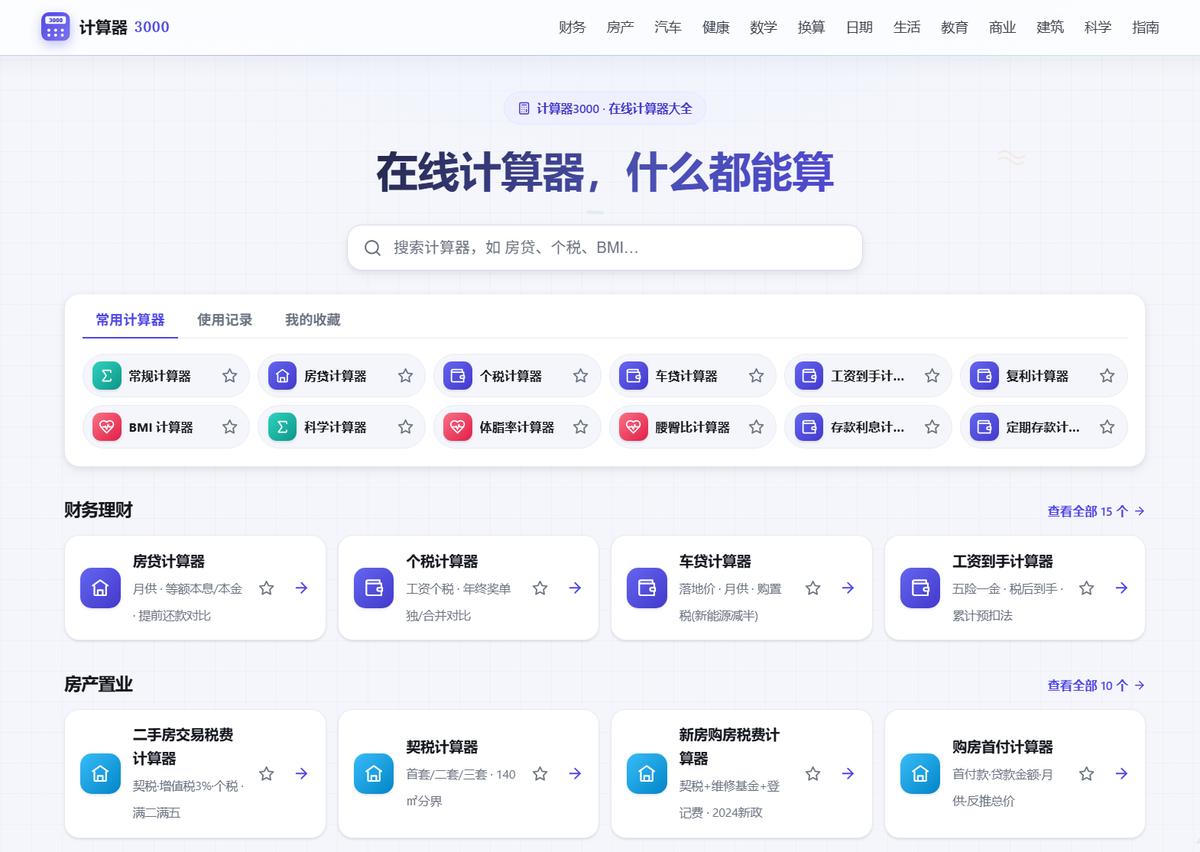The width and height of the screenshot is (1200, 852).
Task: Star the BMI 计算器 chip
Action: coord(230,427)
